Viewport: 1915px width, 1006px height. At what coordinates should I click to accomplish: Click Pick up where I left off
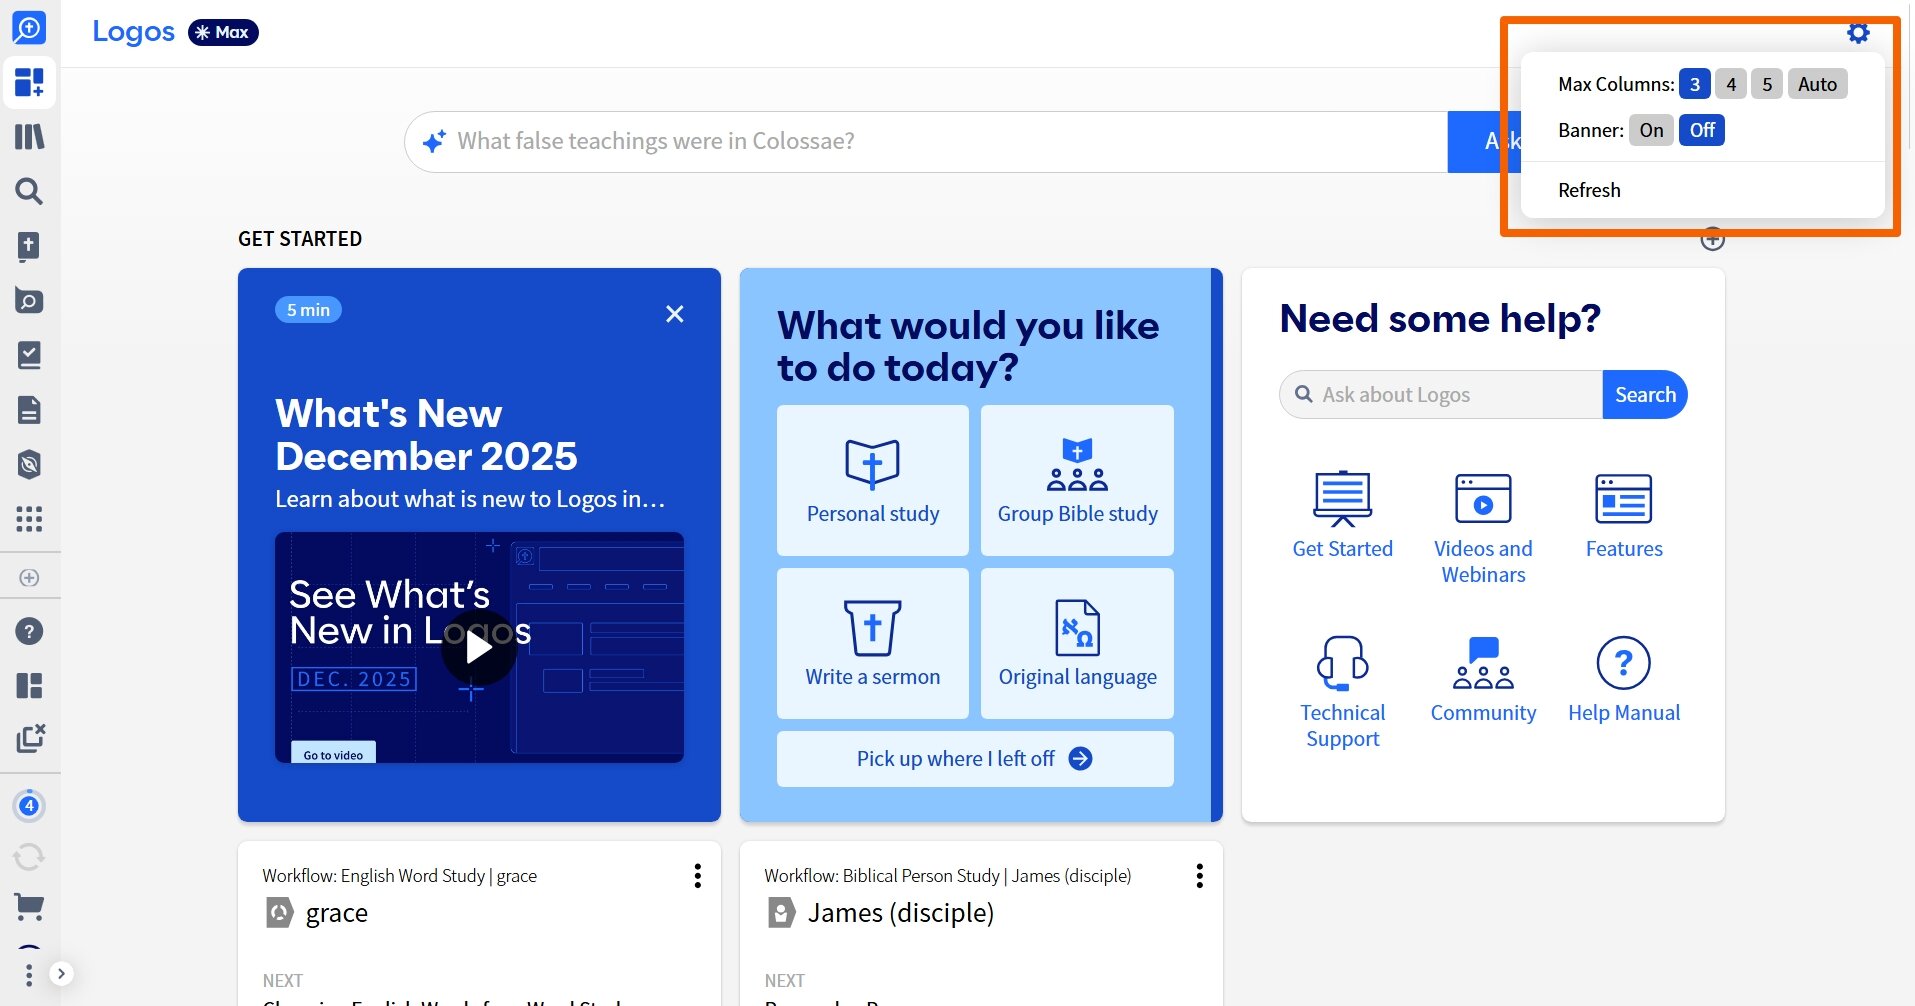point(975,759)
